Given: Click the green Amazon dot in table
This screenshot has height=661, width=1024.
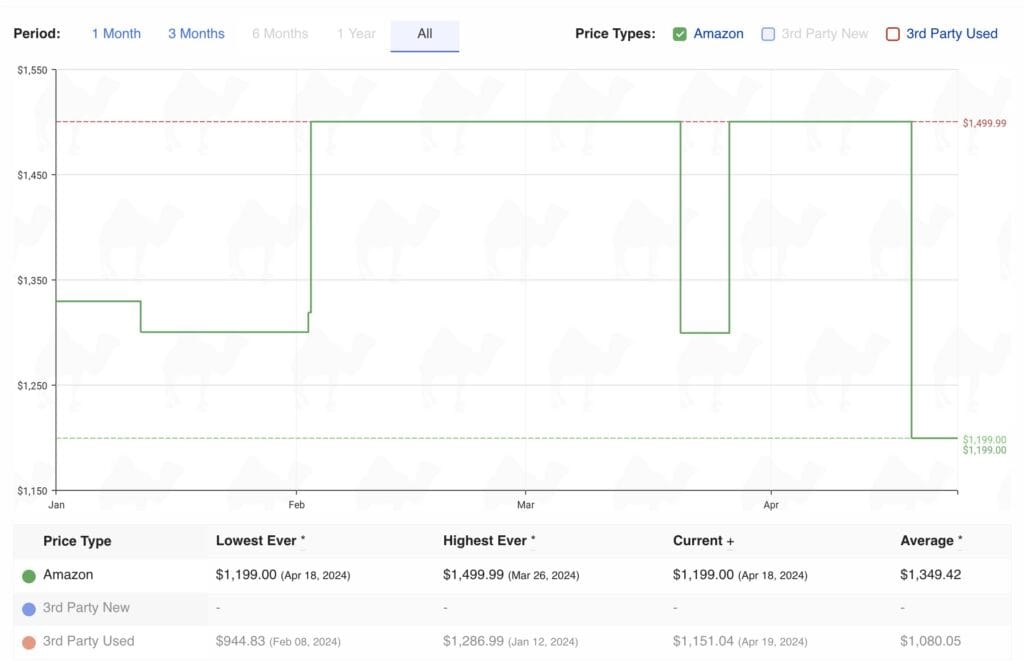Looking at the screenshot, I should 28,576.
